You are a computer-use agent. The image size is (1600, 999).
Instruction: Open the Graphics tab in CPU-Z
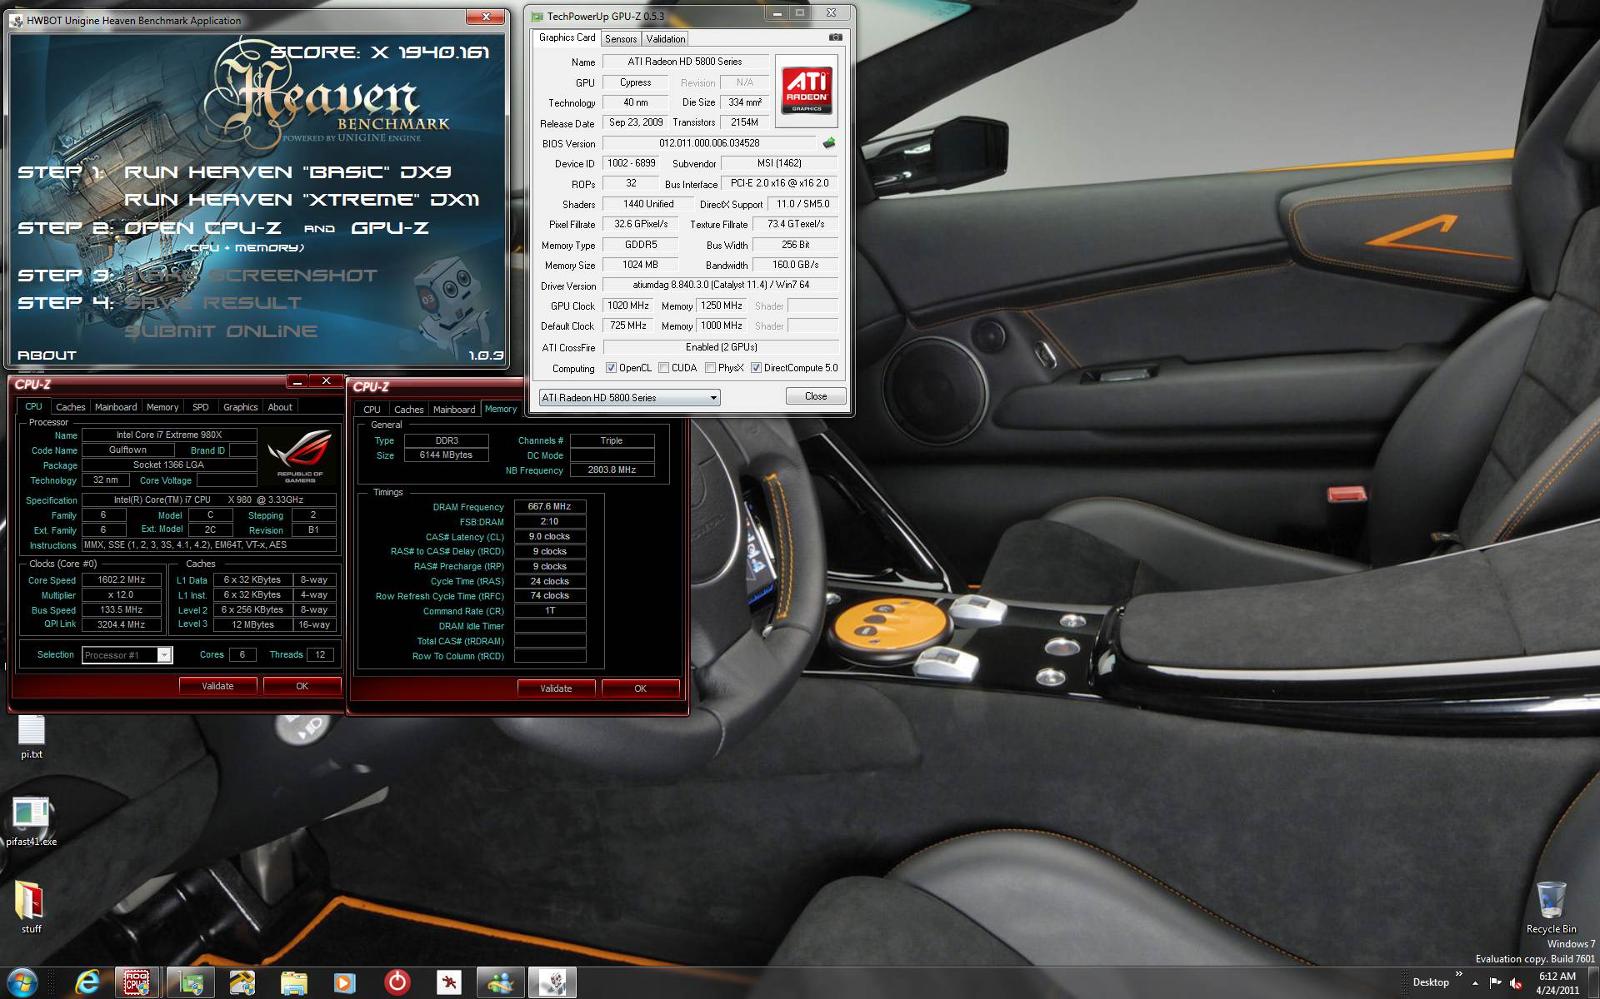point(240,407)
